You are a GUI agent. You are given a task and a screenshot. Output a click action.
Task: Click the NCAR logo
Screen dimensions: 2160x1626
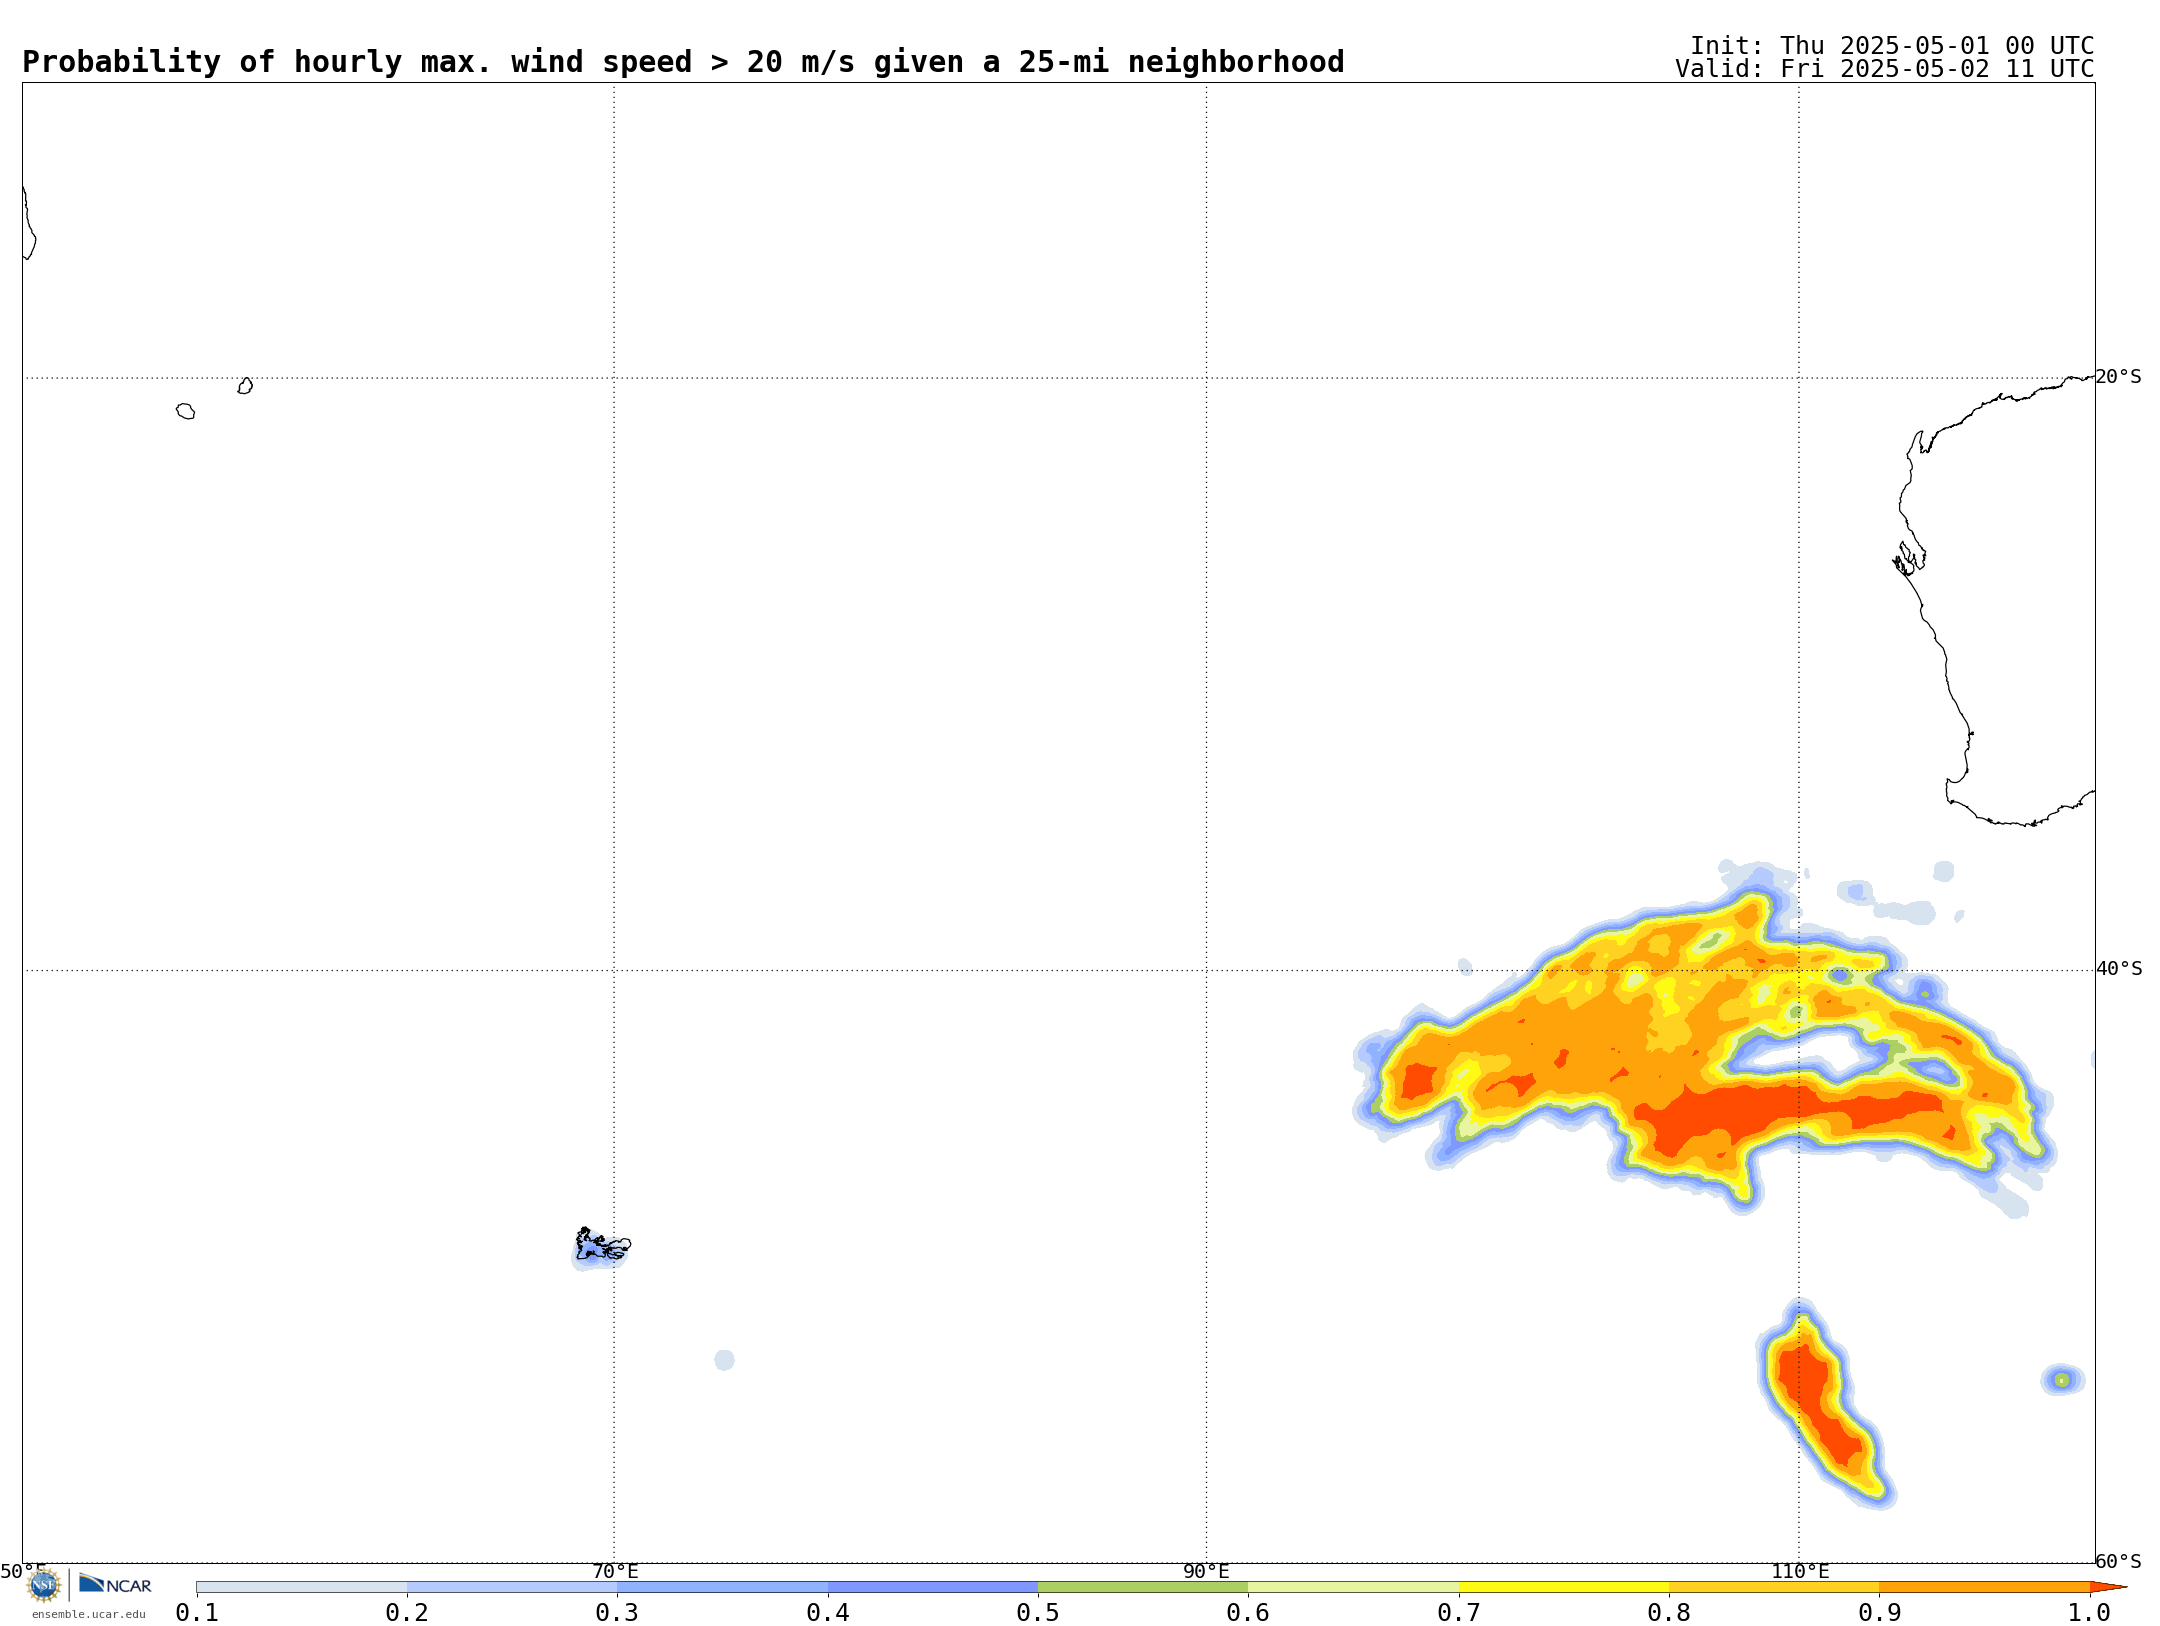[x=115, y=1584]
